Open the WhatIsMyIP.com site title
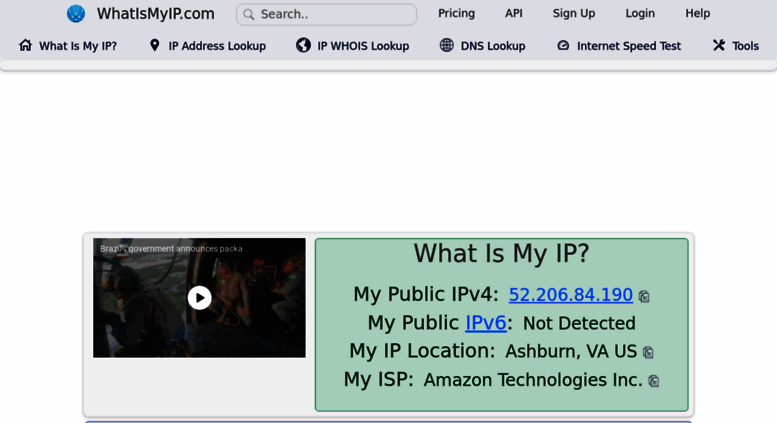The image size is (777, 423). coord(156,14)
